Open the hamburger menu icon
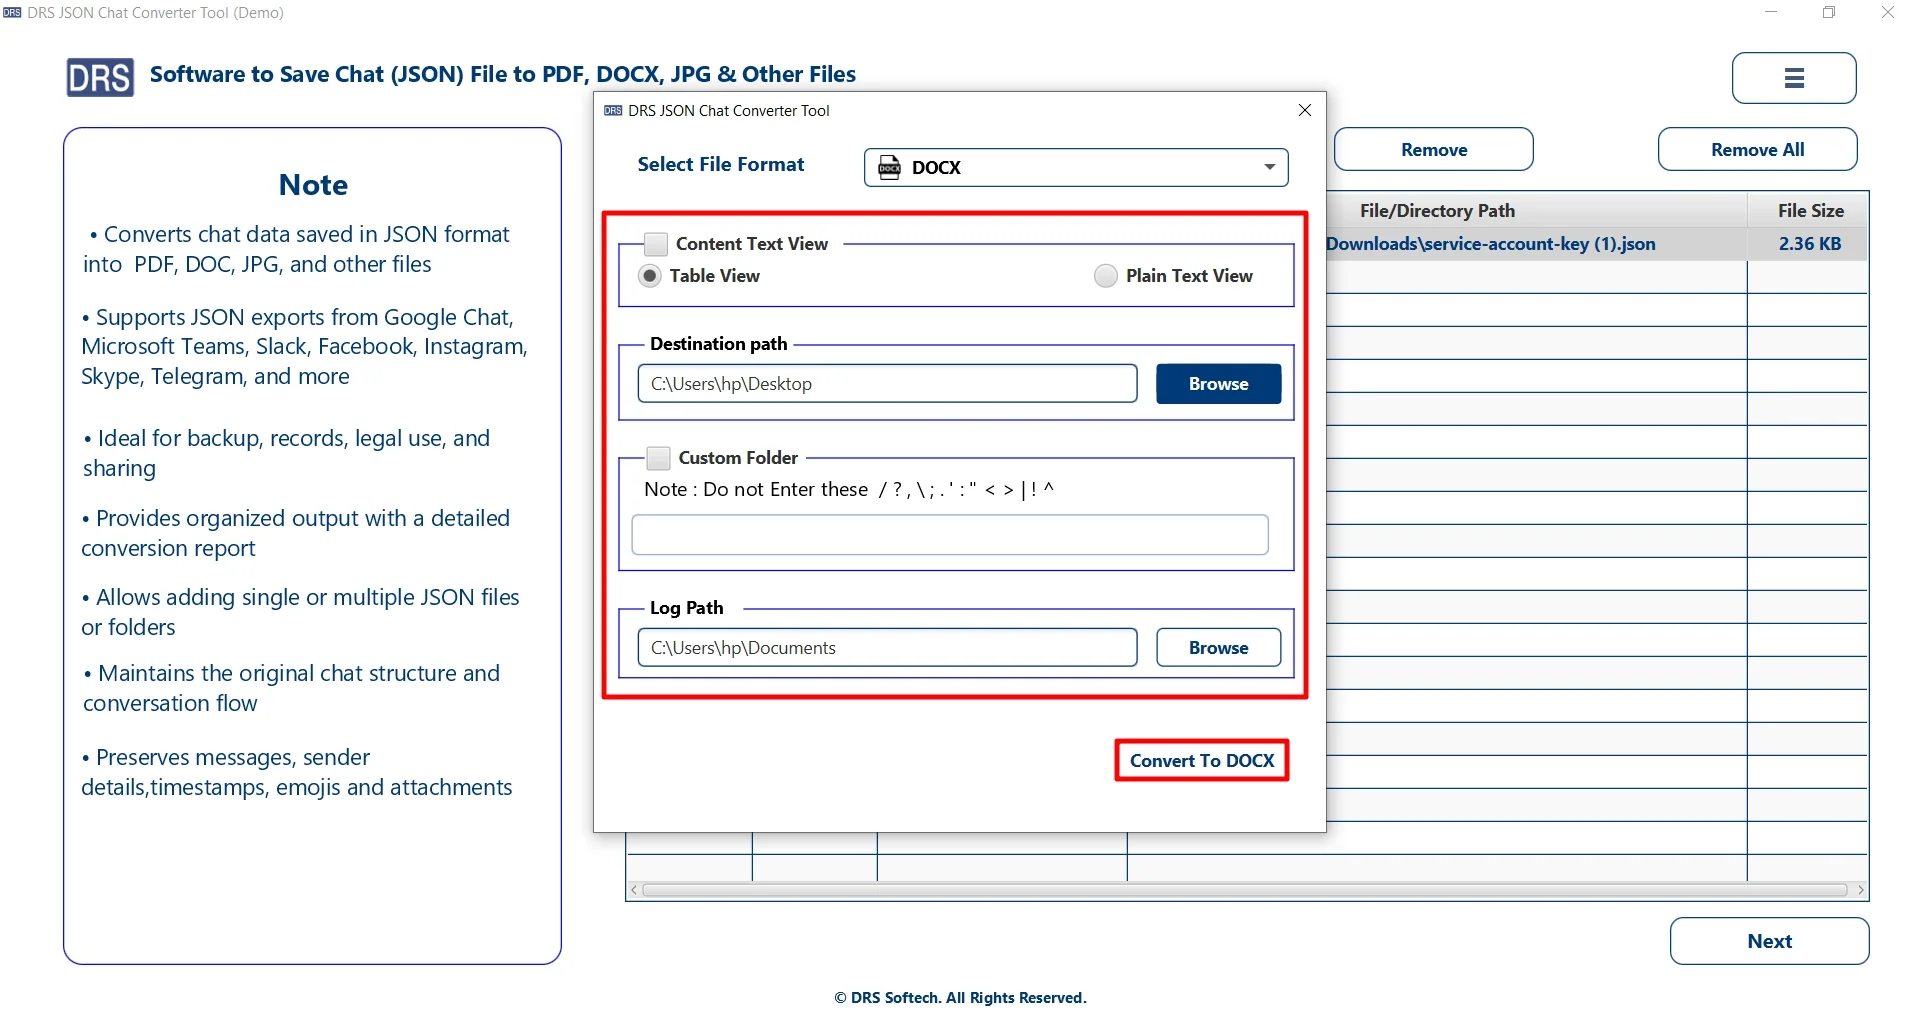 pyautogui.click(x=1793, y=78)
